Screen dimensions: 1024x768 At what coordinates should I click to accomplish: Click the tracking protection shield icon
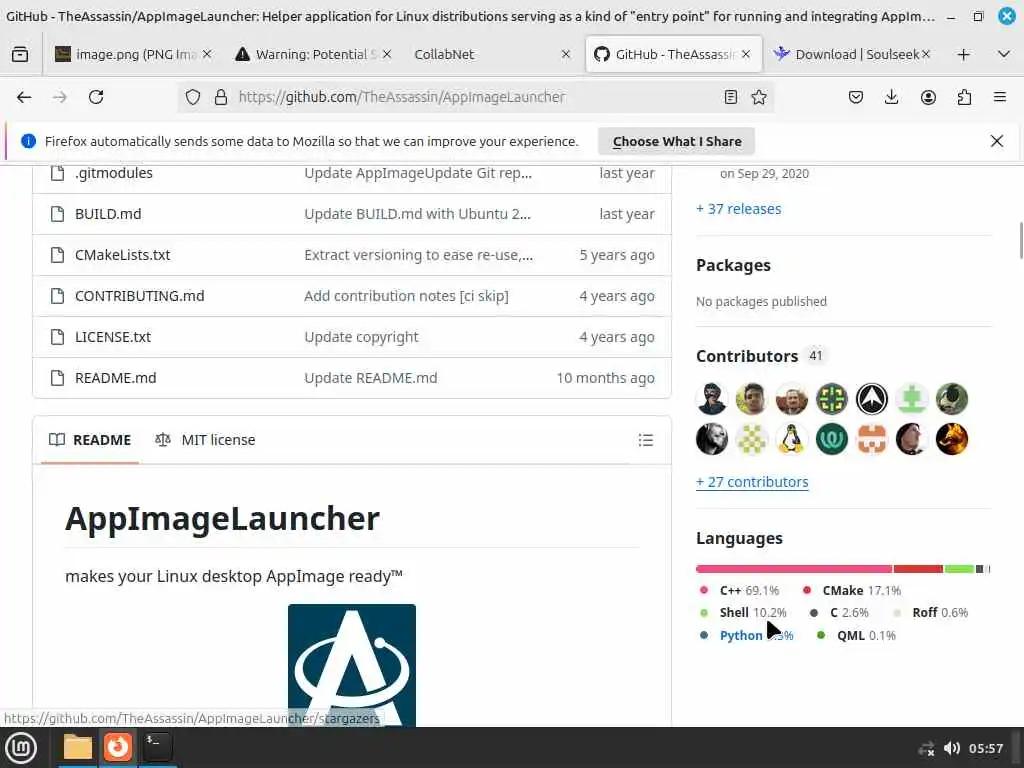[x=193, y=97]
